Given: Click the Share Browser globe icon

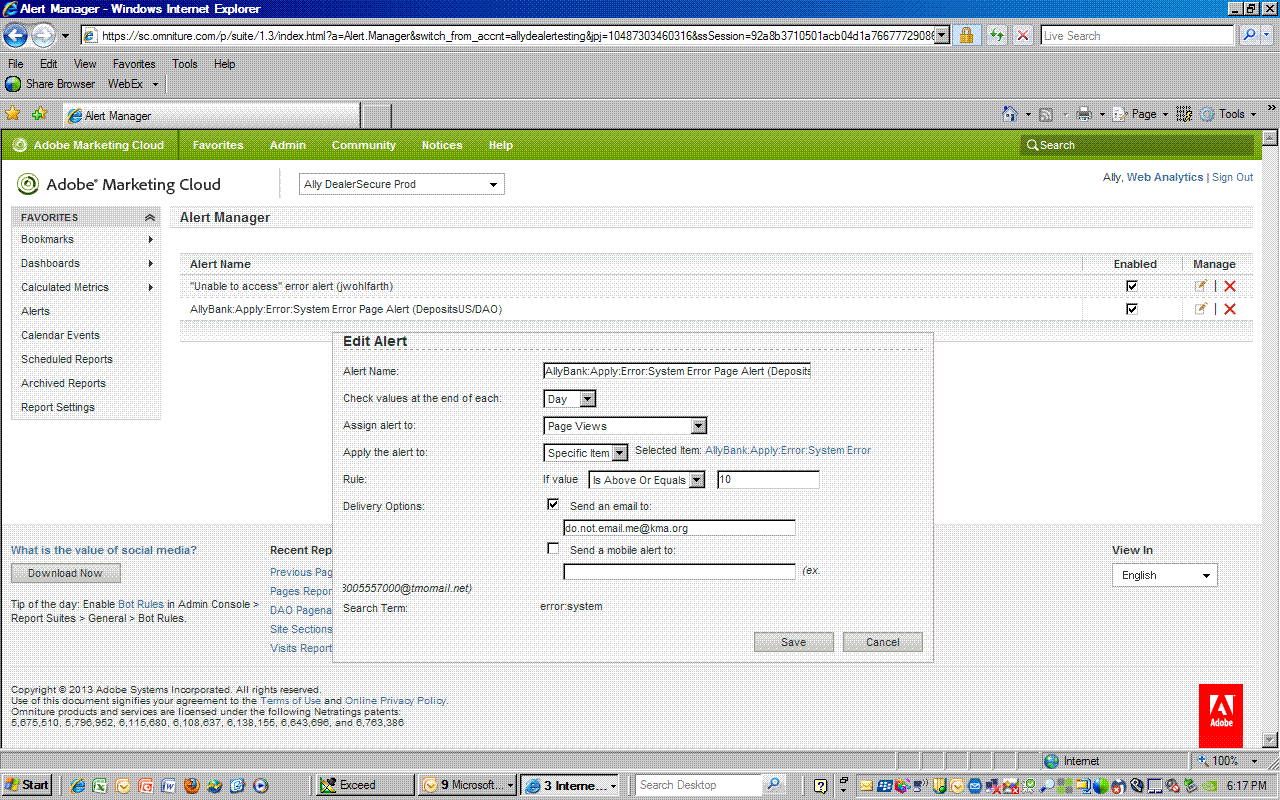Looking at the screenshot, I should pos(13,84).
